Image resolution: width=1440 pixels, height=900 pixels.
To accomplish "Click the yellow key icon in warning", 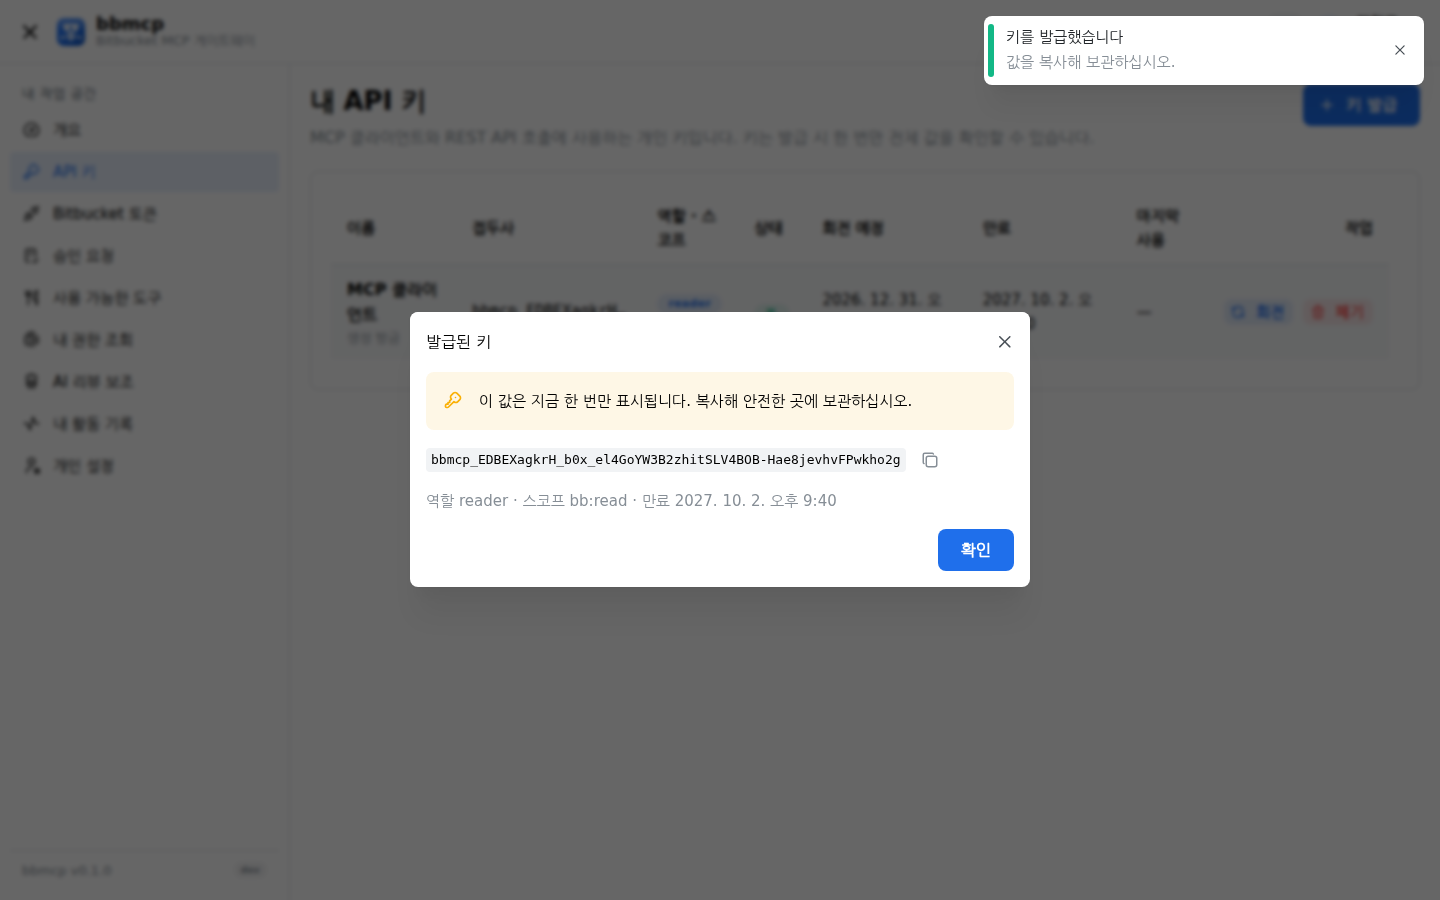I will click(x=453, y=400).
